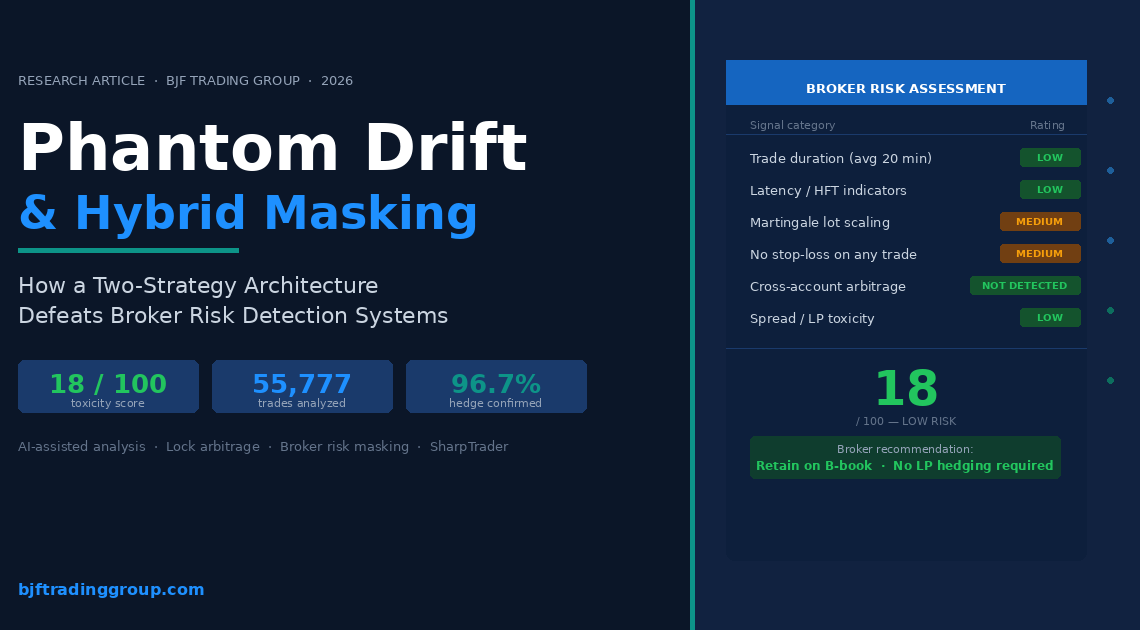Click the Phantom Drift title
Viewport: 1140px width, 630px height.
tap(272, 150)
